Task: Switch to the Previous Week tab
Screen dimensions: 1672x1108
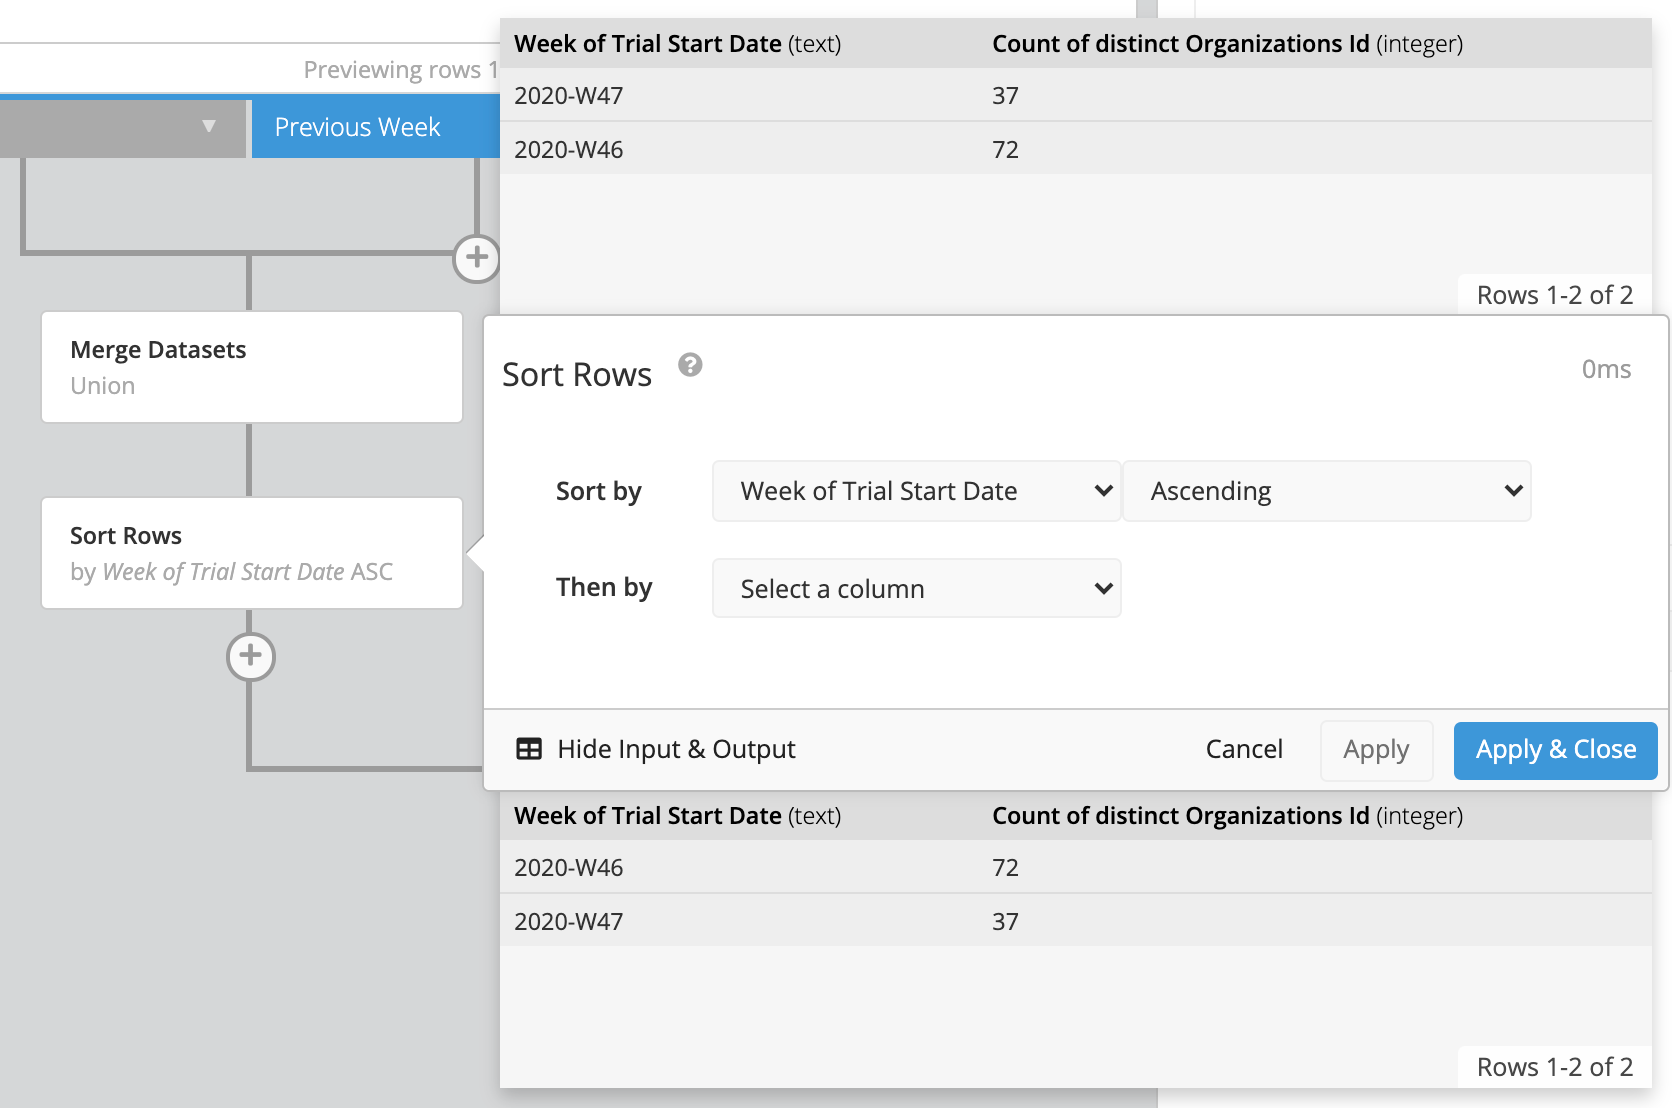Action: [x=375, y=127]
